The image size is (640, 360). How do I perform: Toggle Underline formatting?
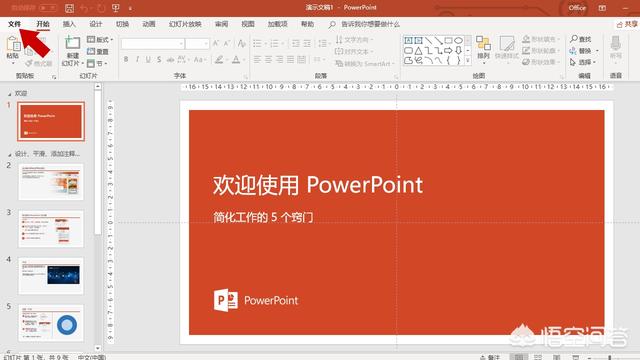pos(148,60)
